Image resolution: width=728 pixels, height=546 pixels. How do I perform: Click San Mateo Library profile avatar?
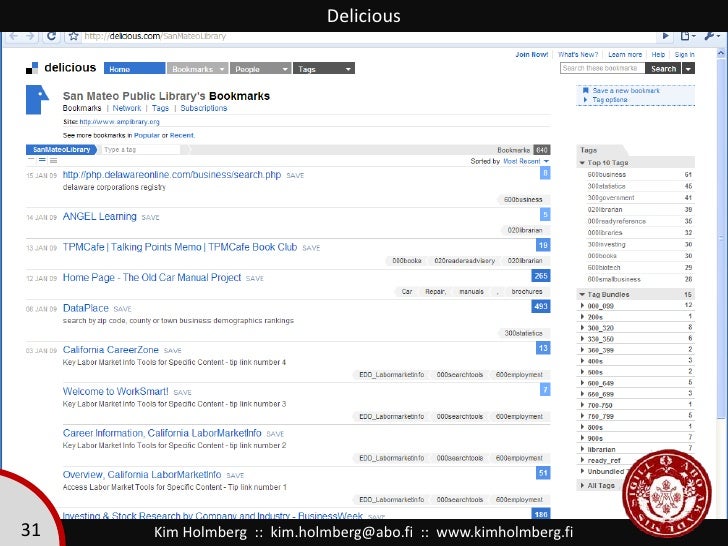coord(37,99)
